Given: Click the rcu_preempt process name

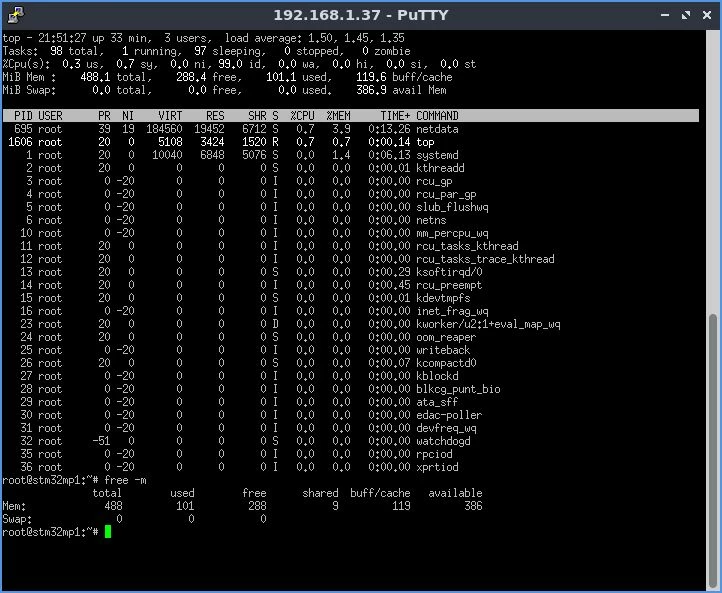Looking at the screenshot, I should pyautogui.click(x=449, y=285).
